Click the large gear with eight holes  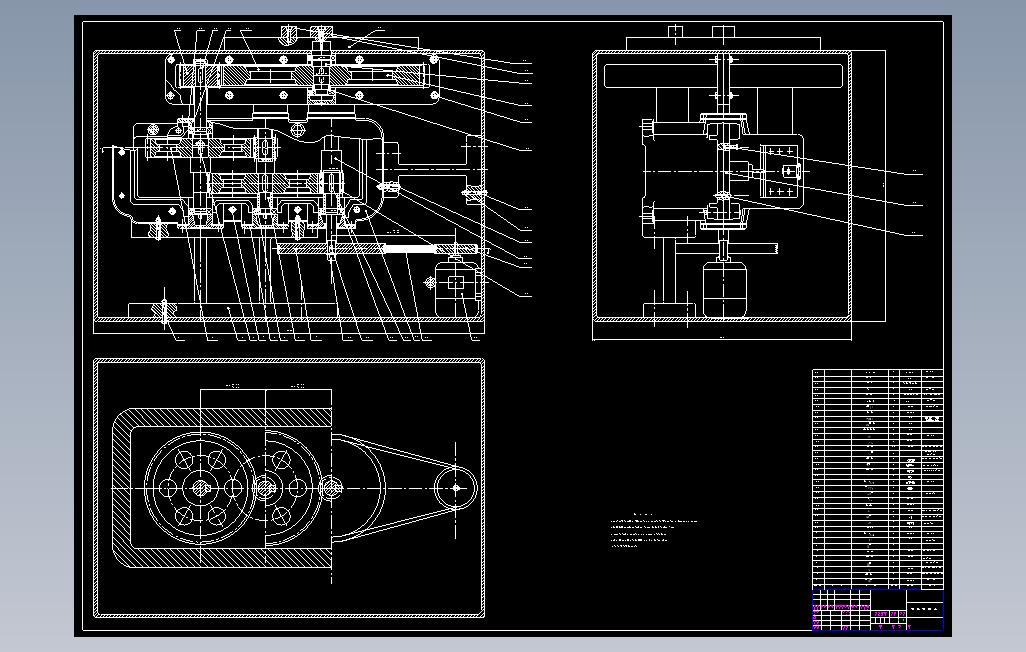[200, 488]
